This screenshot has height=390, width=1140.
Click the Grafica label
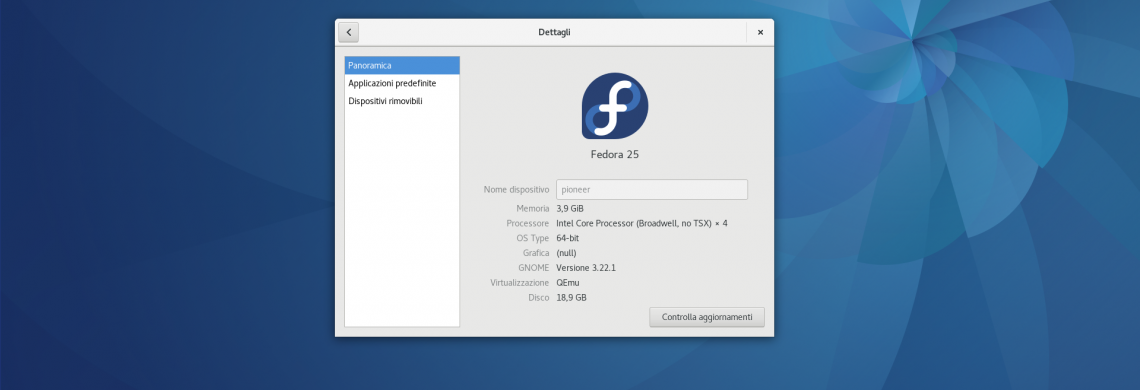coord(536,253)
